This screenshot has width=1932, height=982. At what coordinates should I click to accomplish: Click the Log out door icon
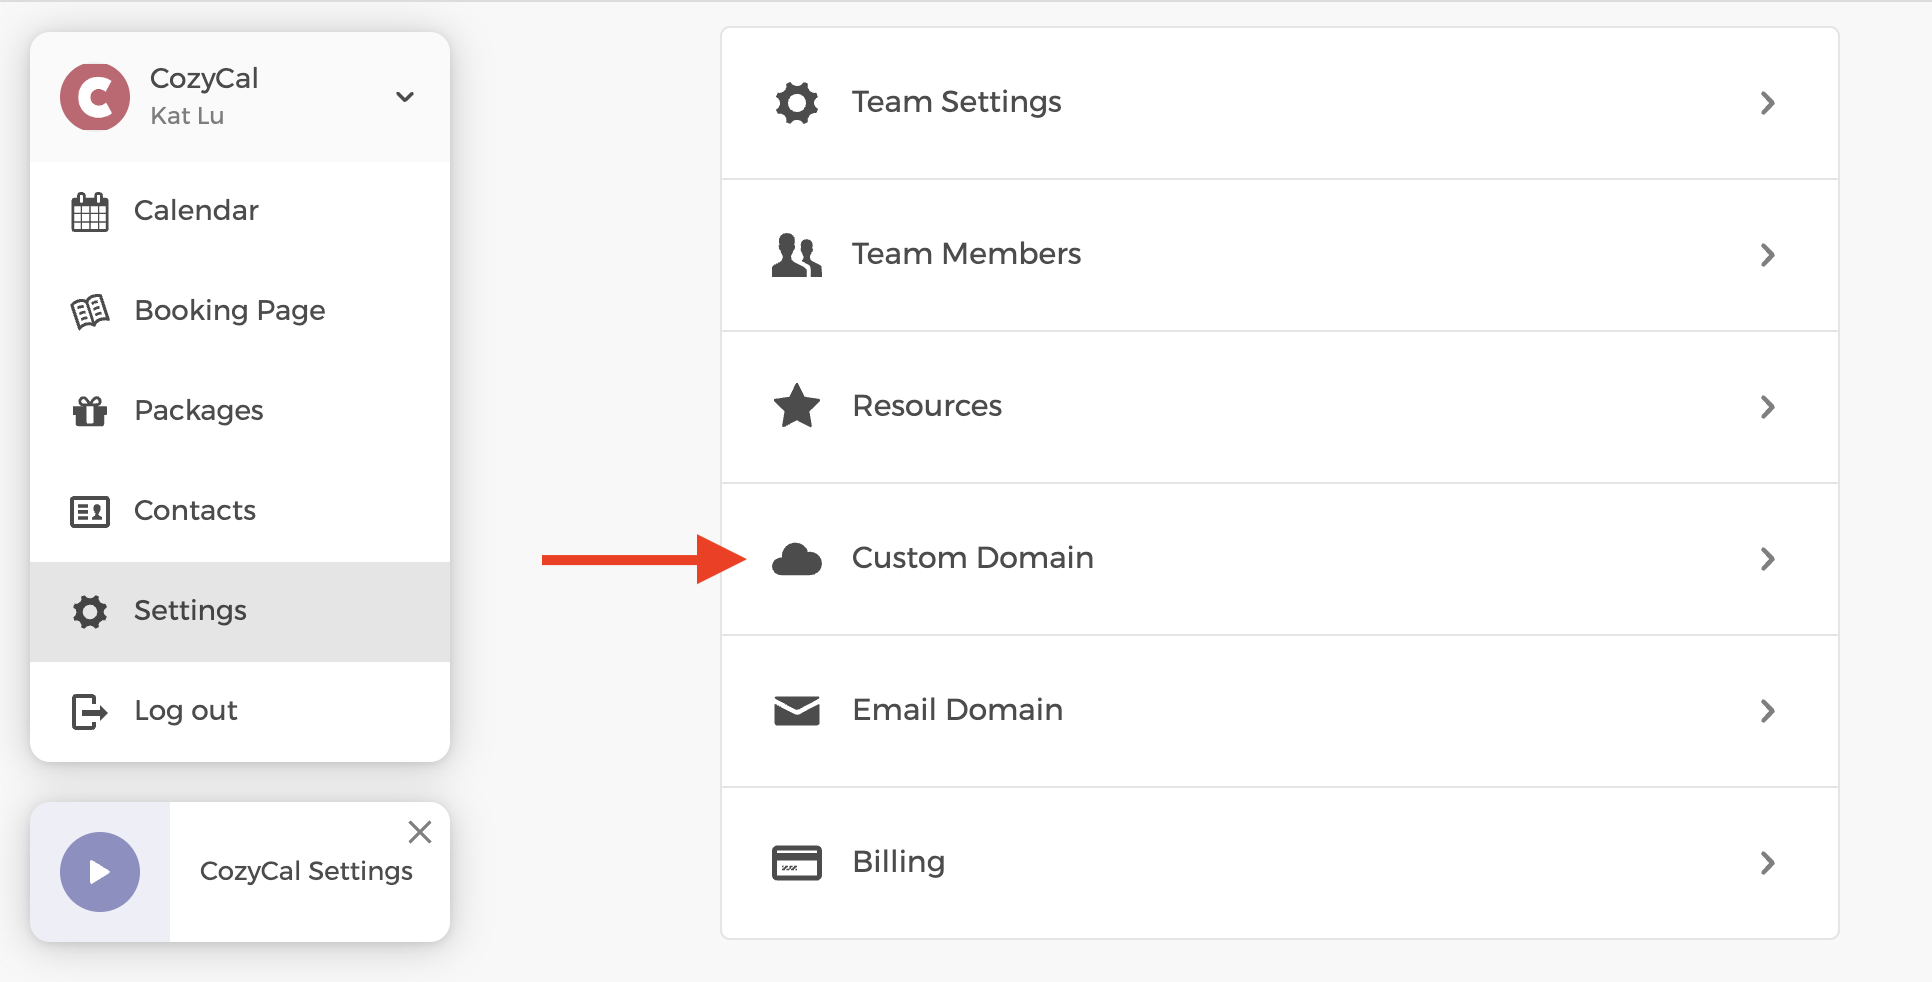pyautogui.click(x=90, y=711)
